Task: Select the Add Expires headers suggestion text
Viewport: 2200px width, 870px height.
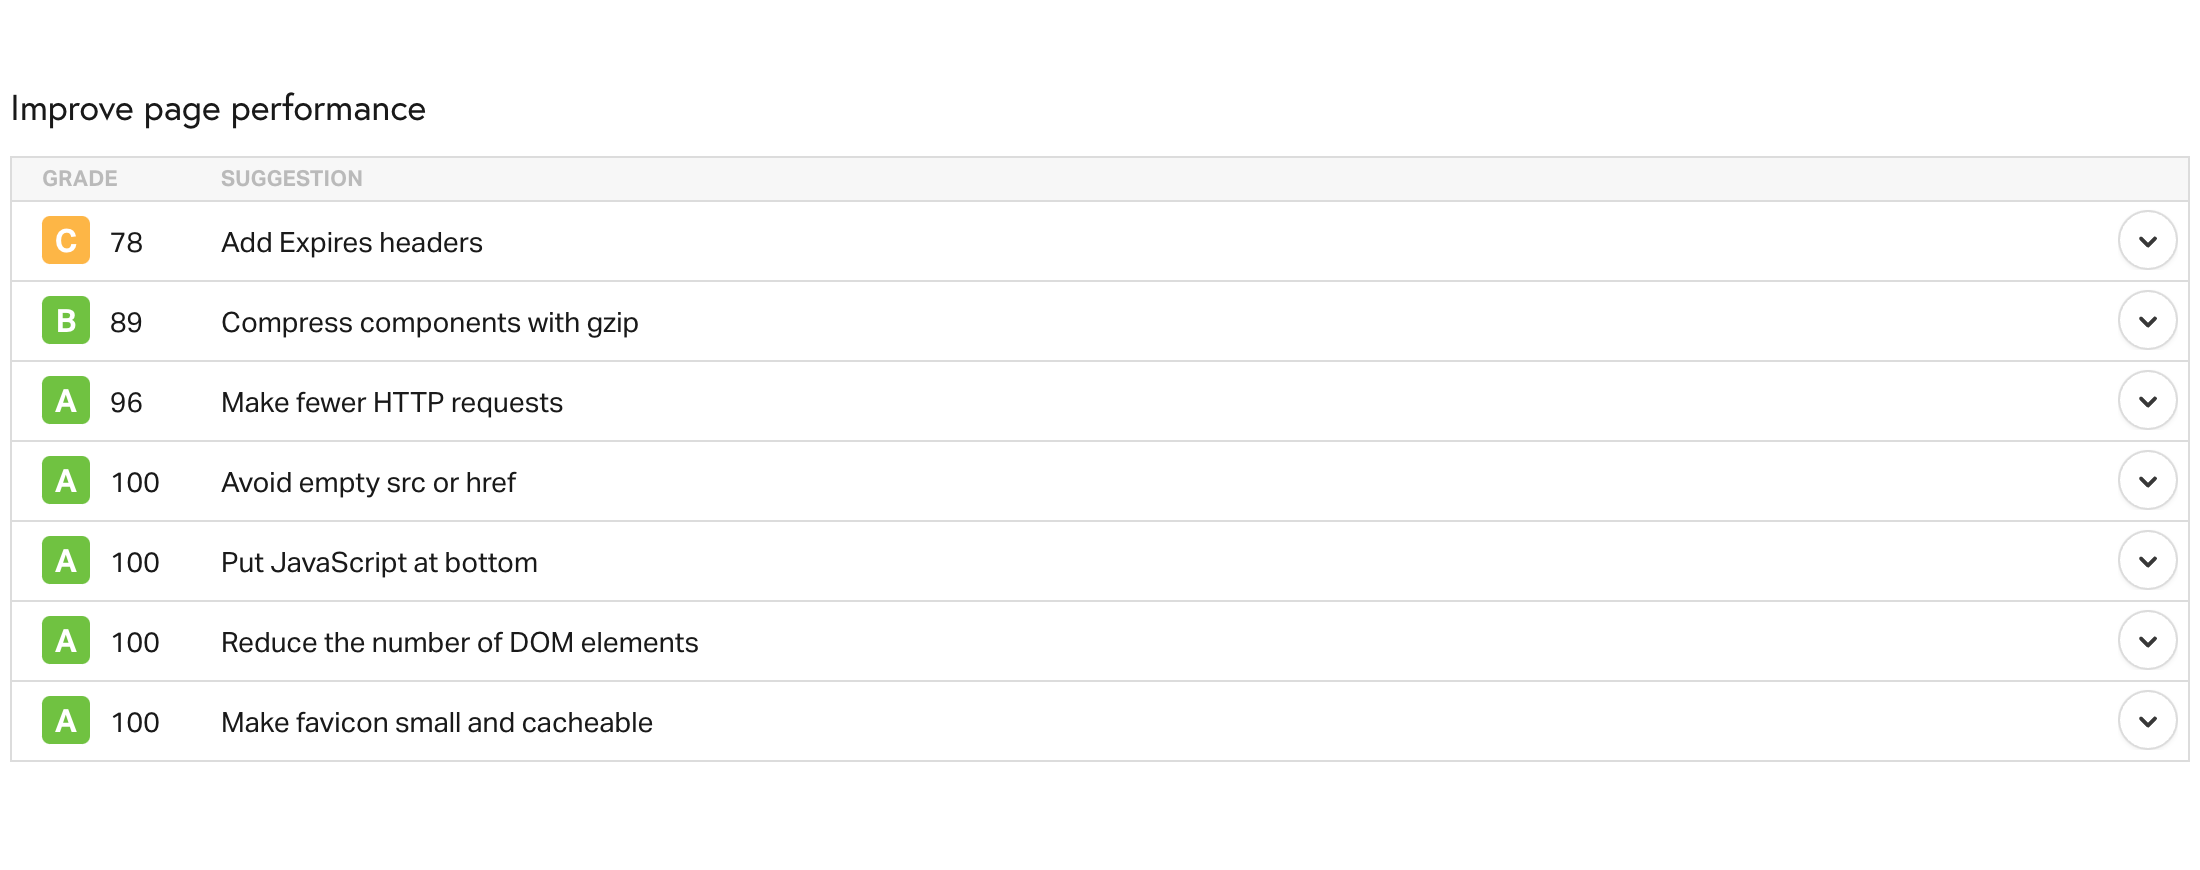Action: (x=352, y=243)
